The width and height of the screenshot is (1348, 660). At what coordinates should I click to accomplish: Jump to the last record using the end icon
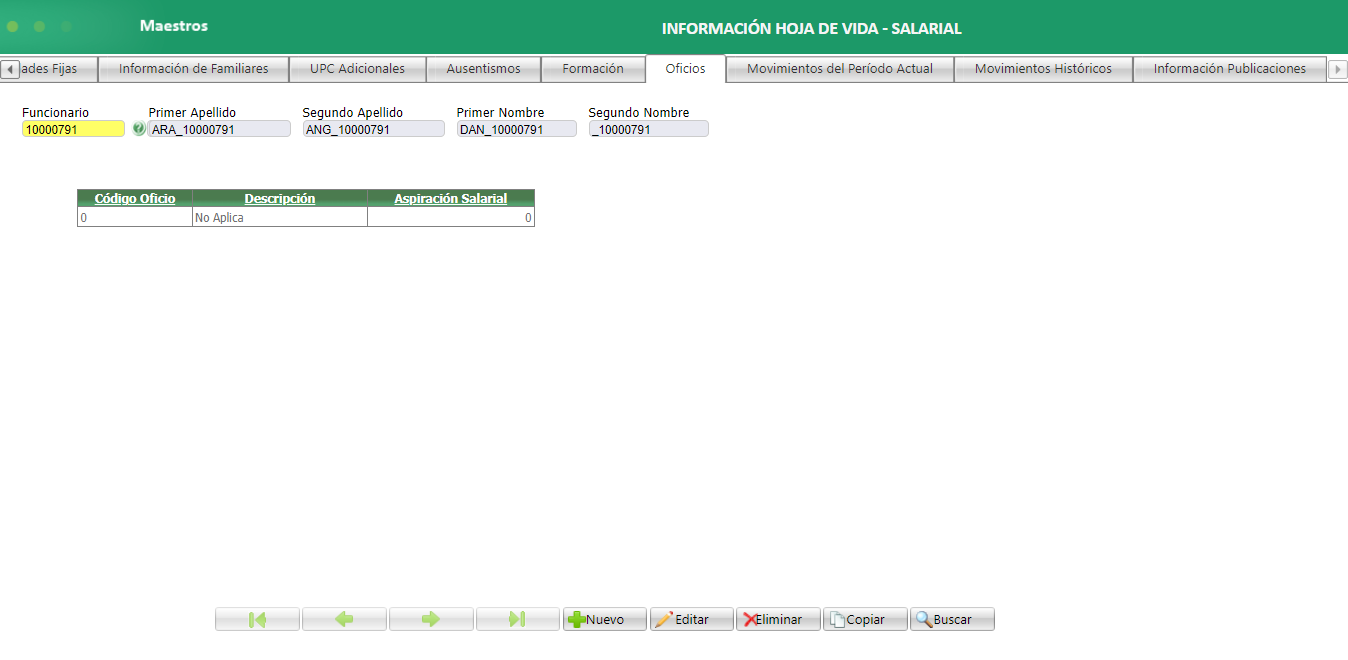coord(517,618)
